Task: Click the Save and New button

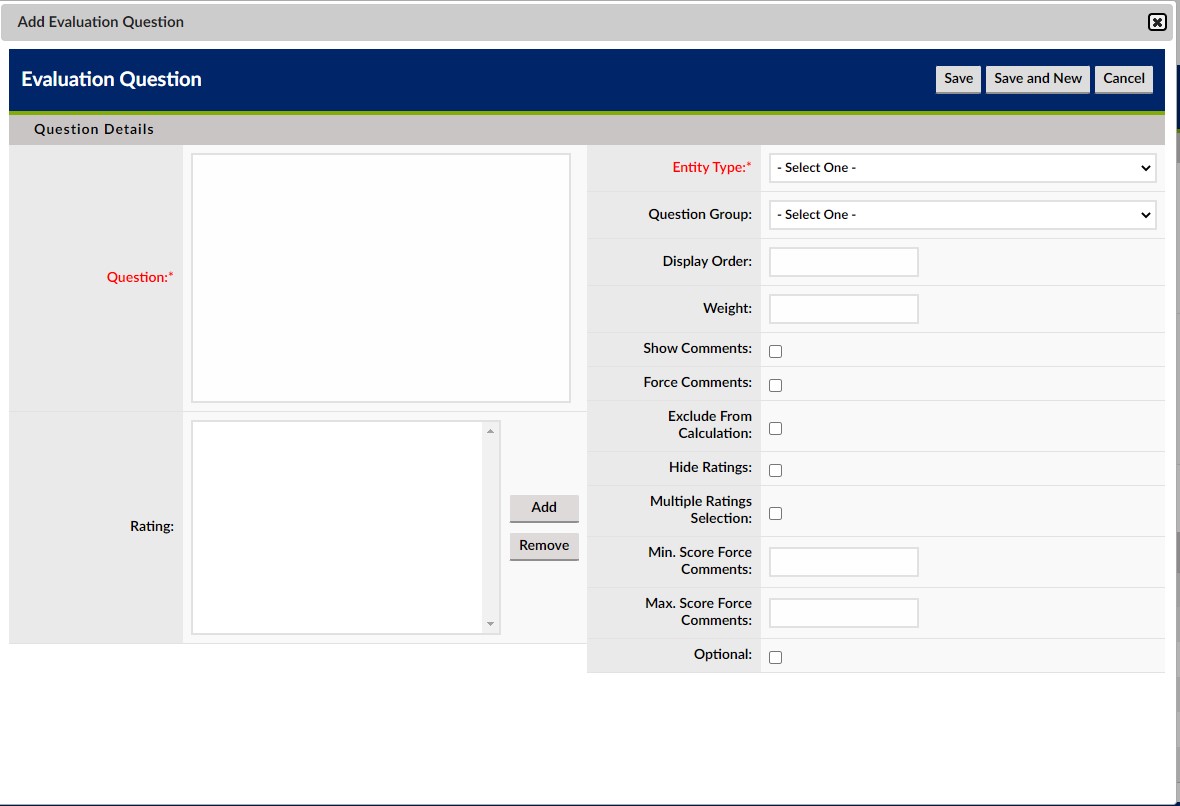Action: point(1037,78)
